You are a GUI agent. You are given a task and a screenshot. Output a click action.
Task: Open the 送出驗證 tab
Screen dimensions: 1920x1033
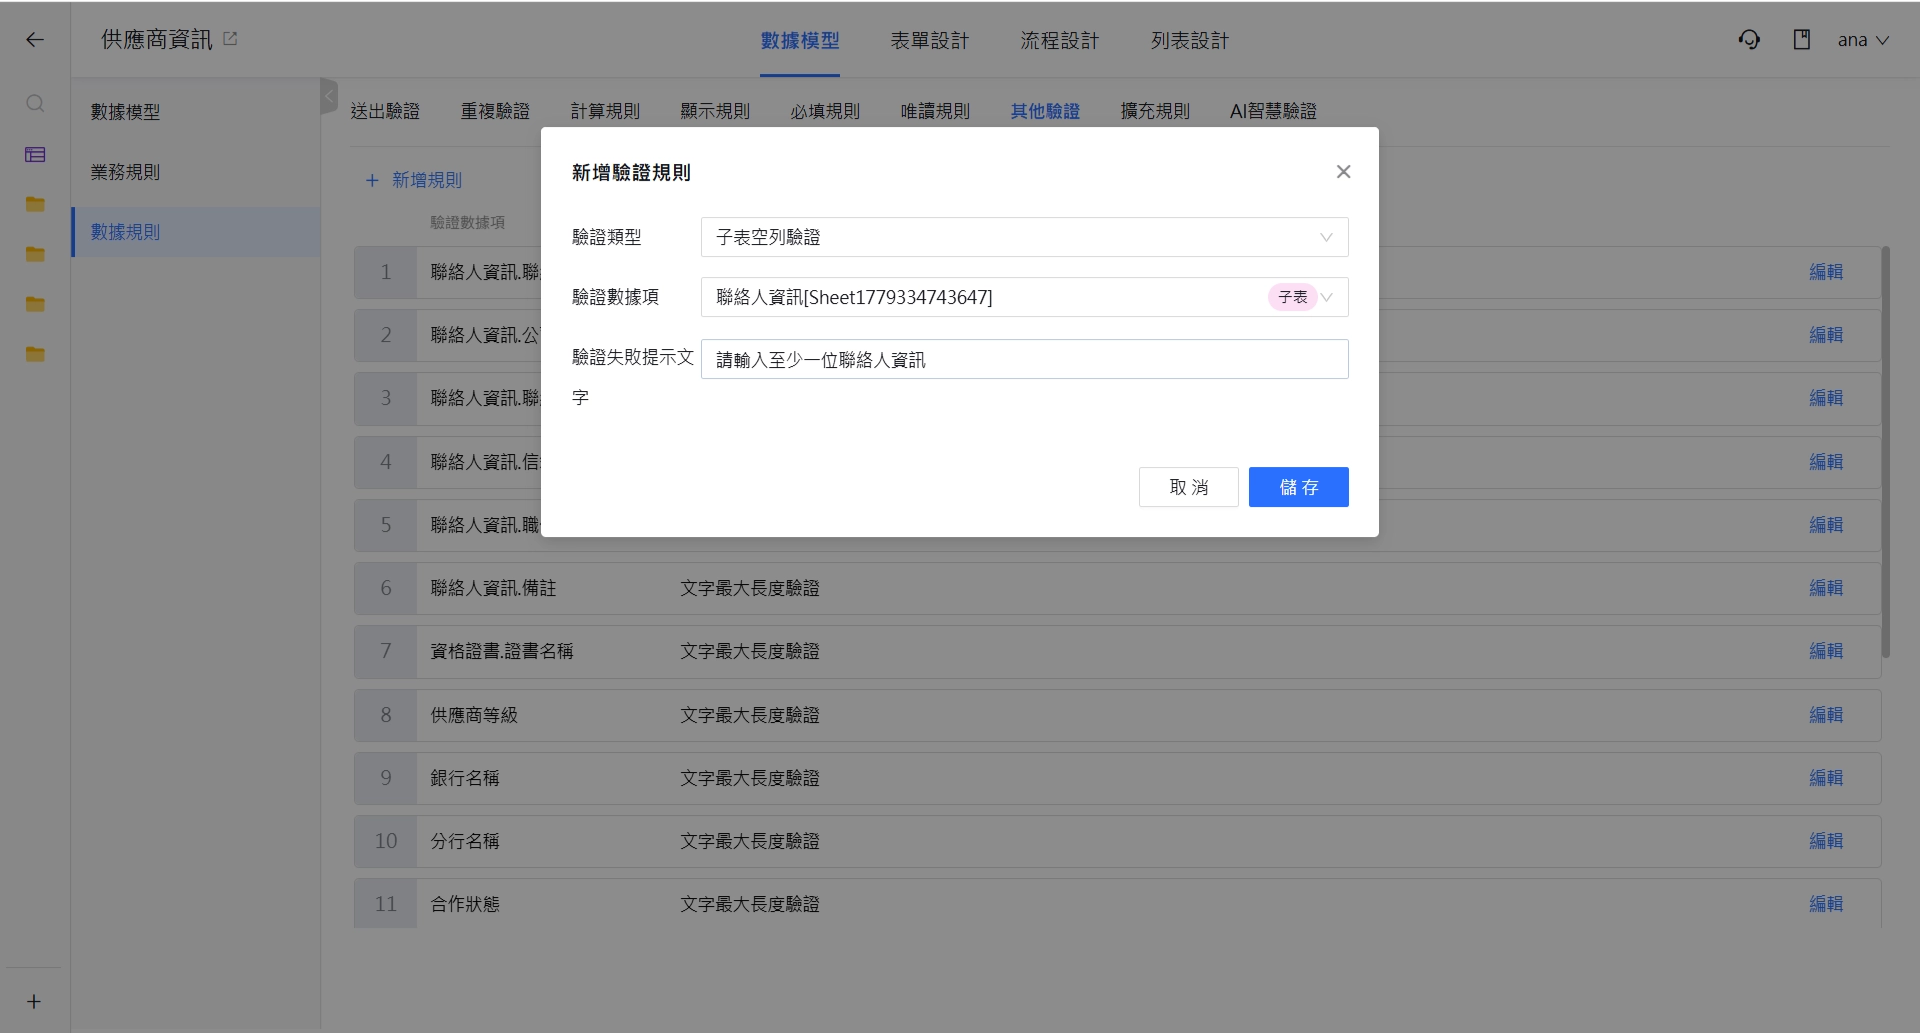pyautogui.click(x=385, y=111)
